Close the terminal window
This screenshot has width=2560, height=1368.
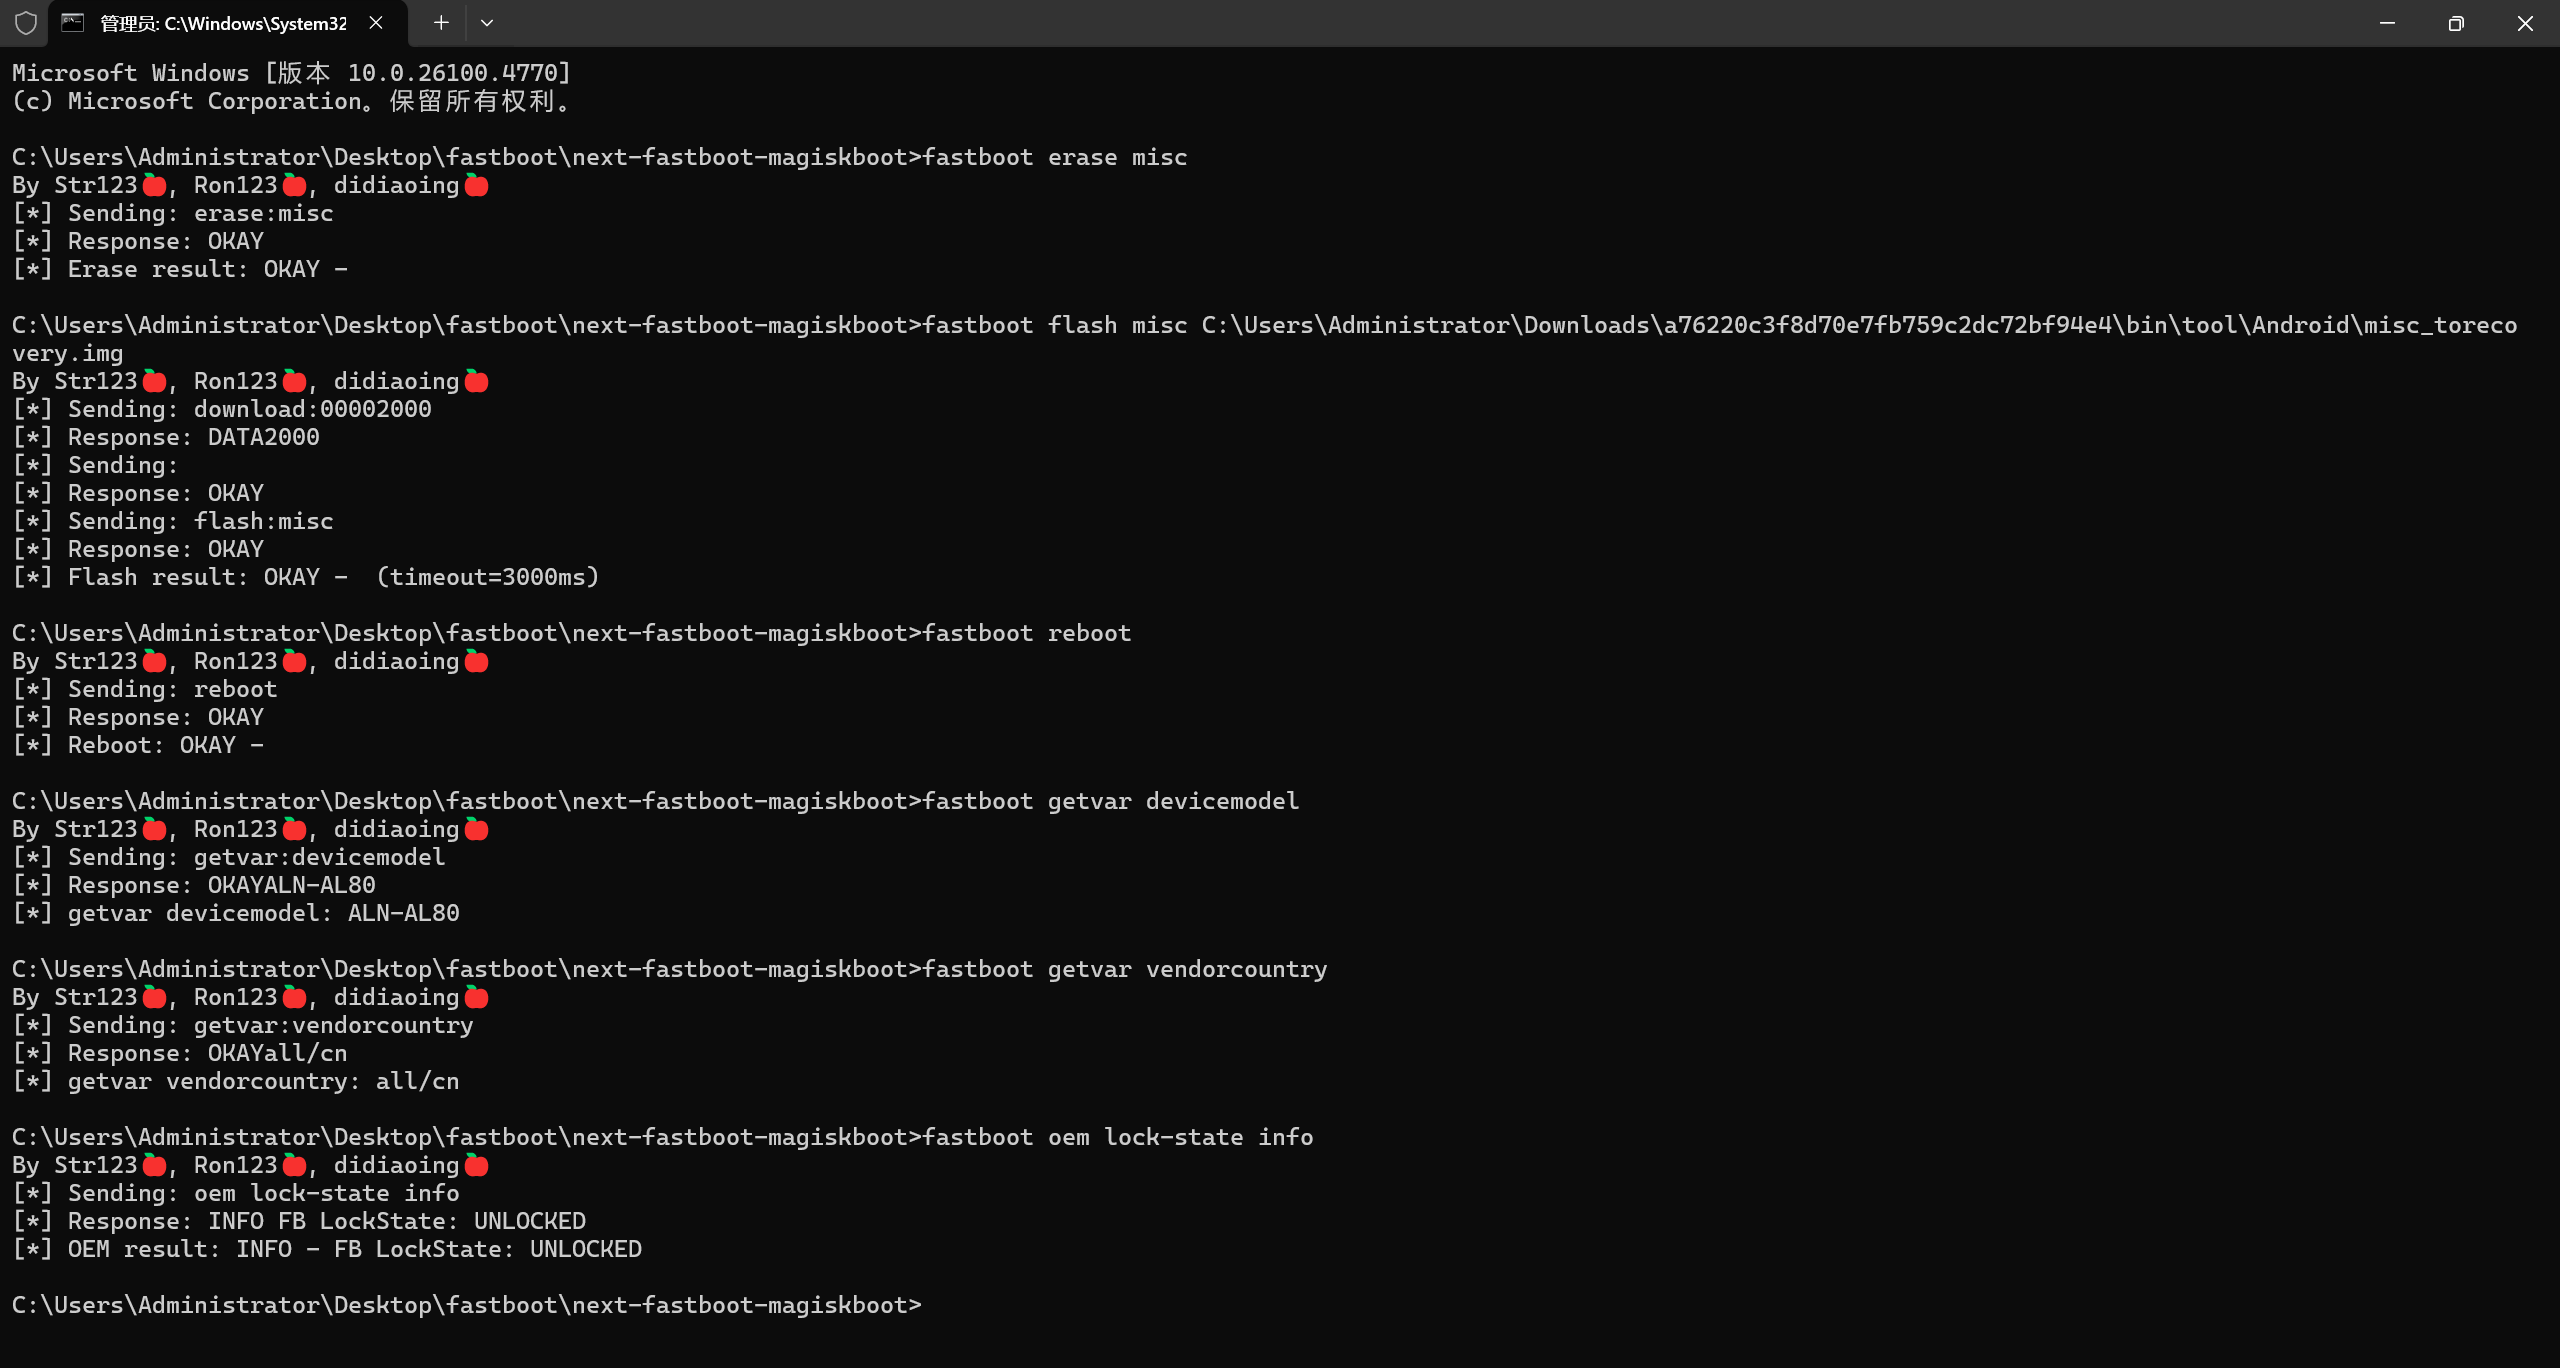pos(2525,23)
